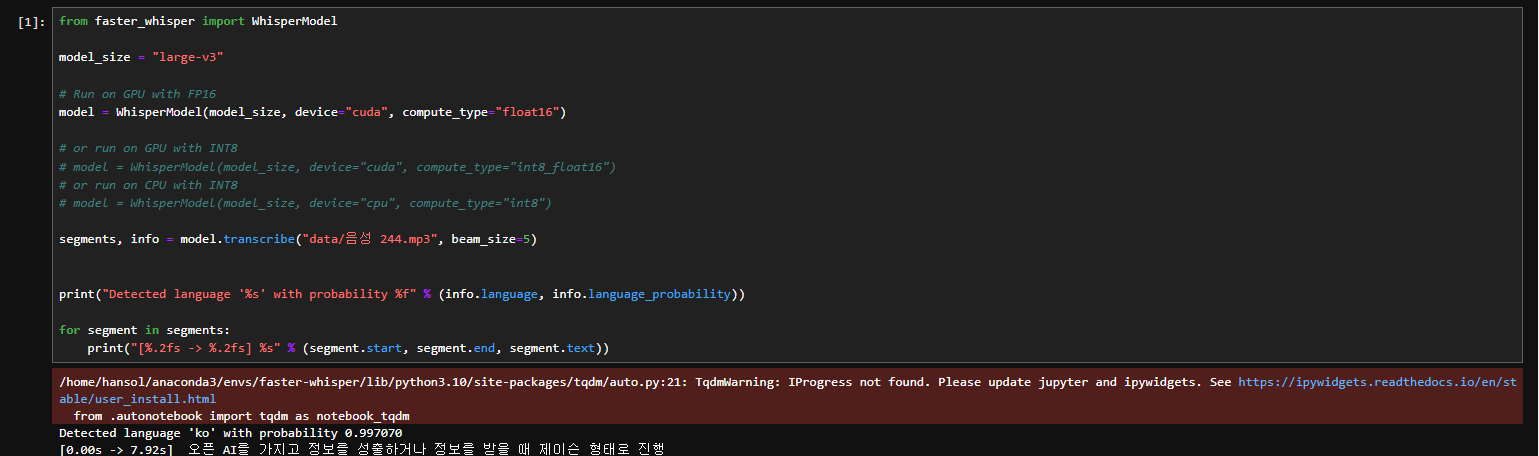1539x456 pixels.
Task: Click the "from .autonotebook import tqdm" warning line
Action: click(241, 416)
